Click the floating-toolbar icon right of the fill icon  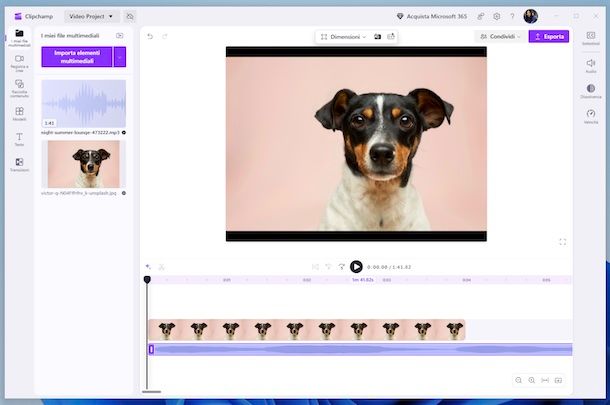(391, 37)
